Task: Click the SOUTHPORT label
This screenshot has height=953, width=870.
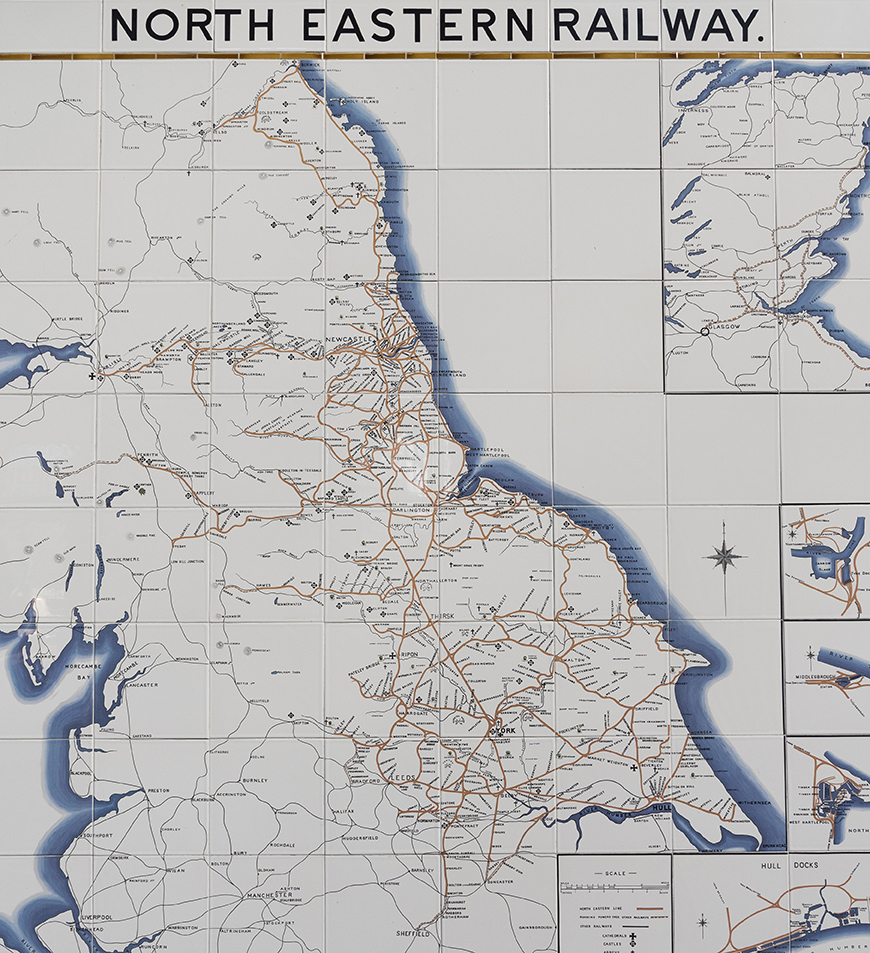Action: [100, 836]
